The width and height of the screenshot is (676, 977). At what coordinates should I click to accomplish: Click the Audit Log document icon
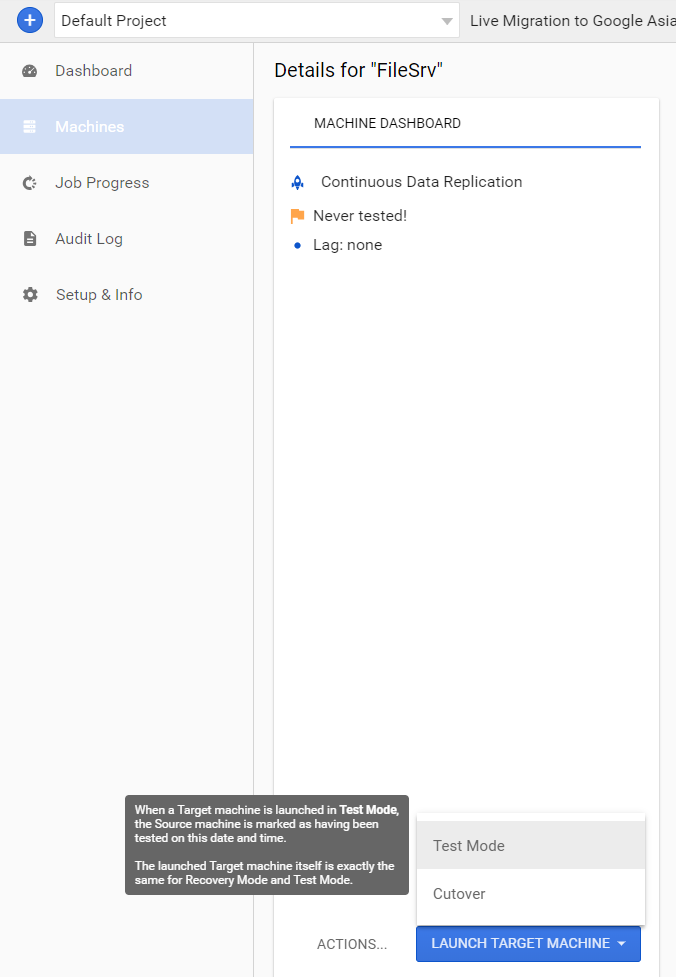30,239
